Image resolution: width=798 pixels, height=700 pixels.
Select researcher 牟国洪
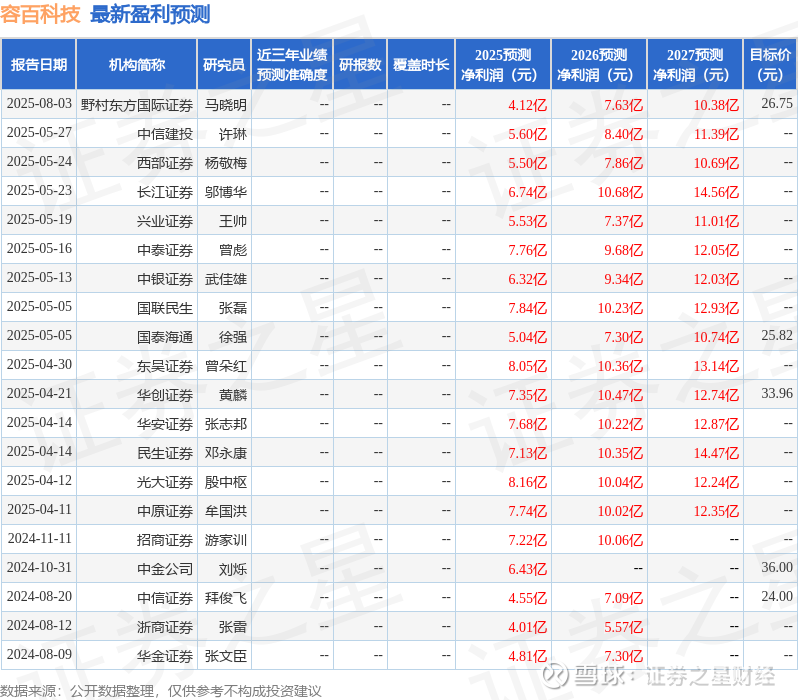click(x=226, y=511)
